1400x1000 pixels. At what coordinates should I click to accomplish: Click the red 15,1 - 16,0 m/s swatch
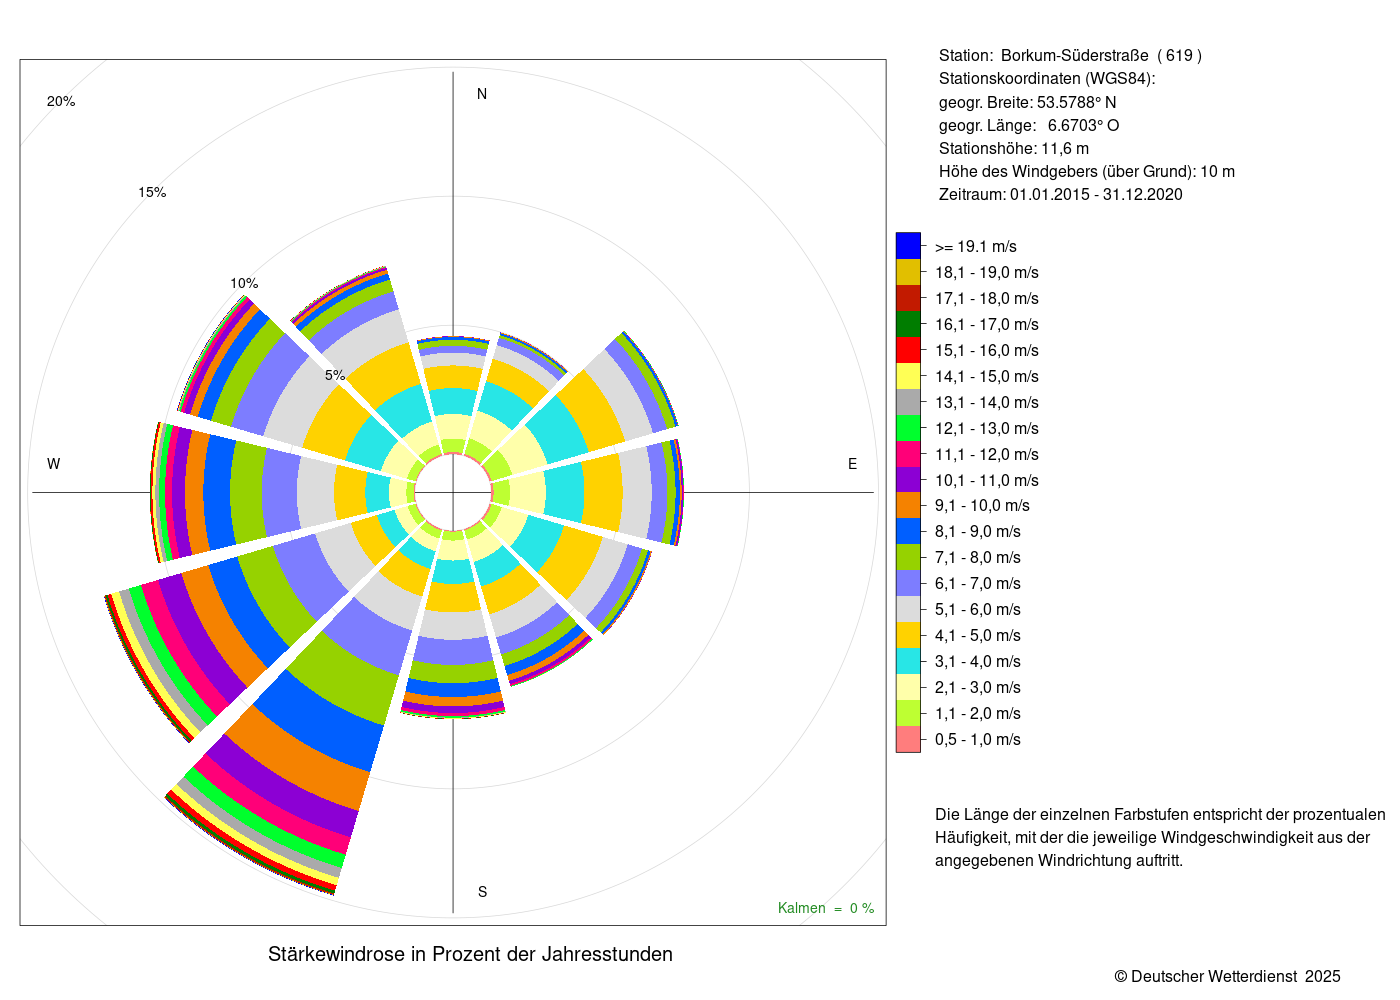[x=908, y=350]
